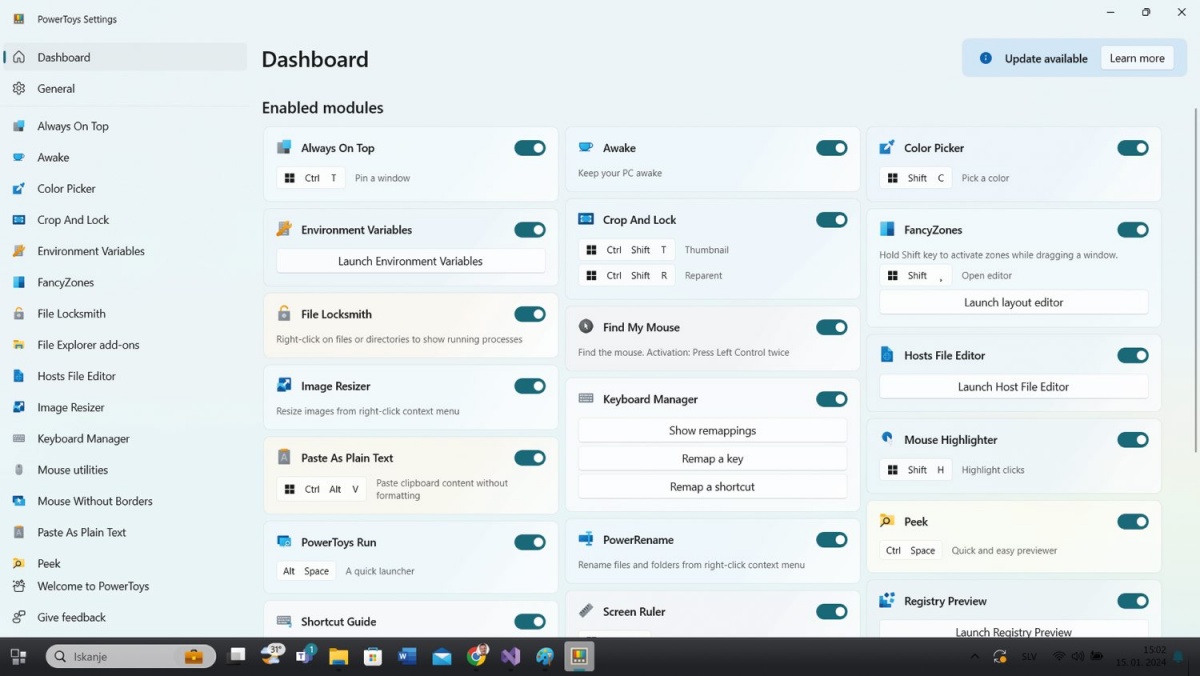Click the PowerRename card icon
This screenshot has width=1200, height=676.
586,540
